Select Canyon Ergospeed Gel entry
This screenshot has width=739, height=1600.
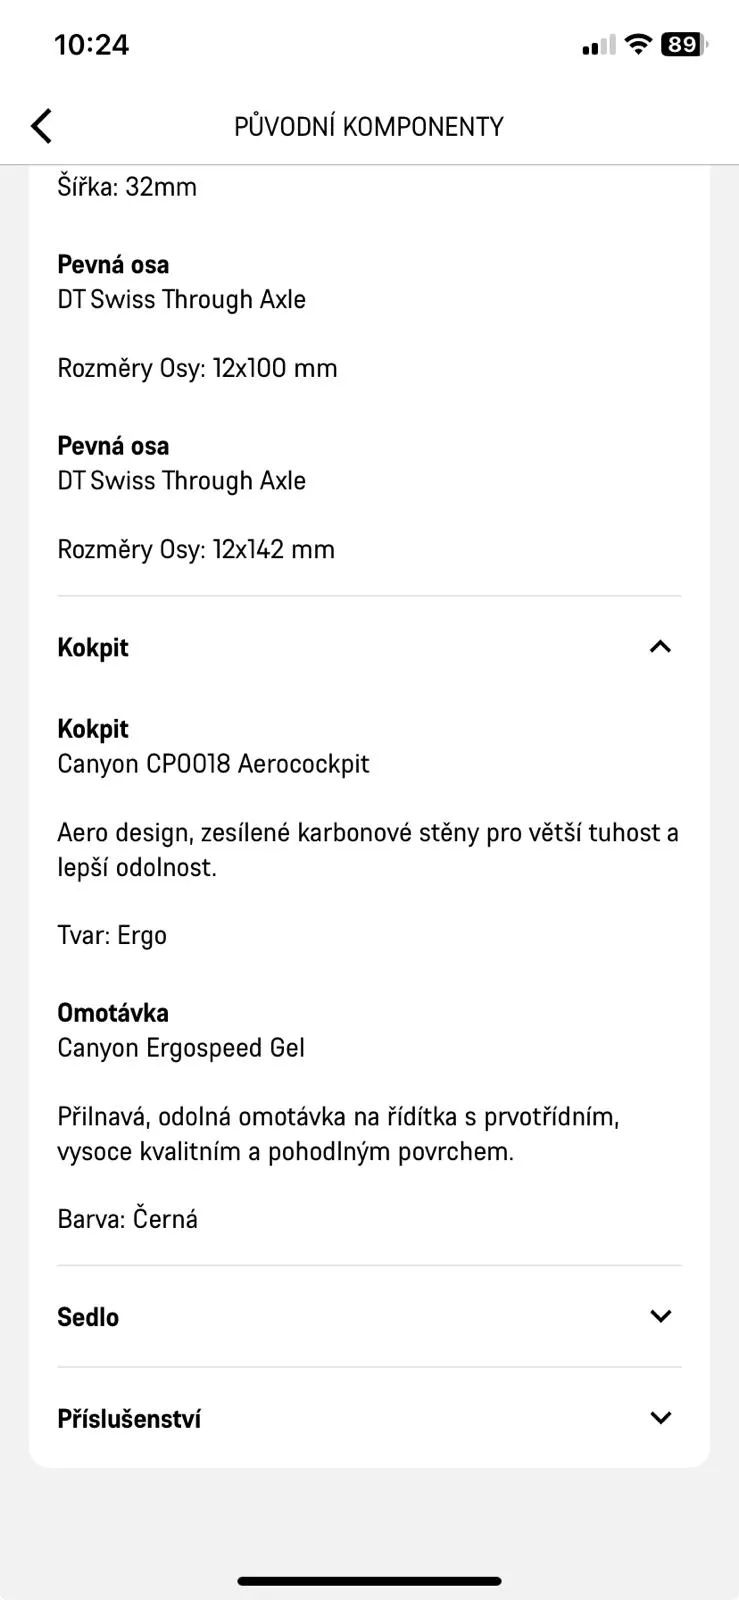181,1048
